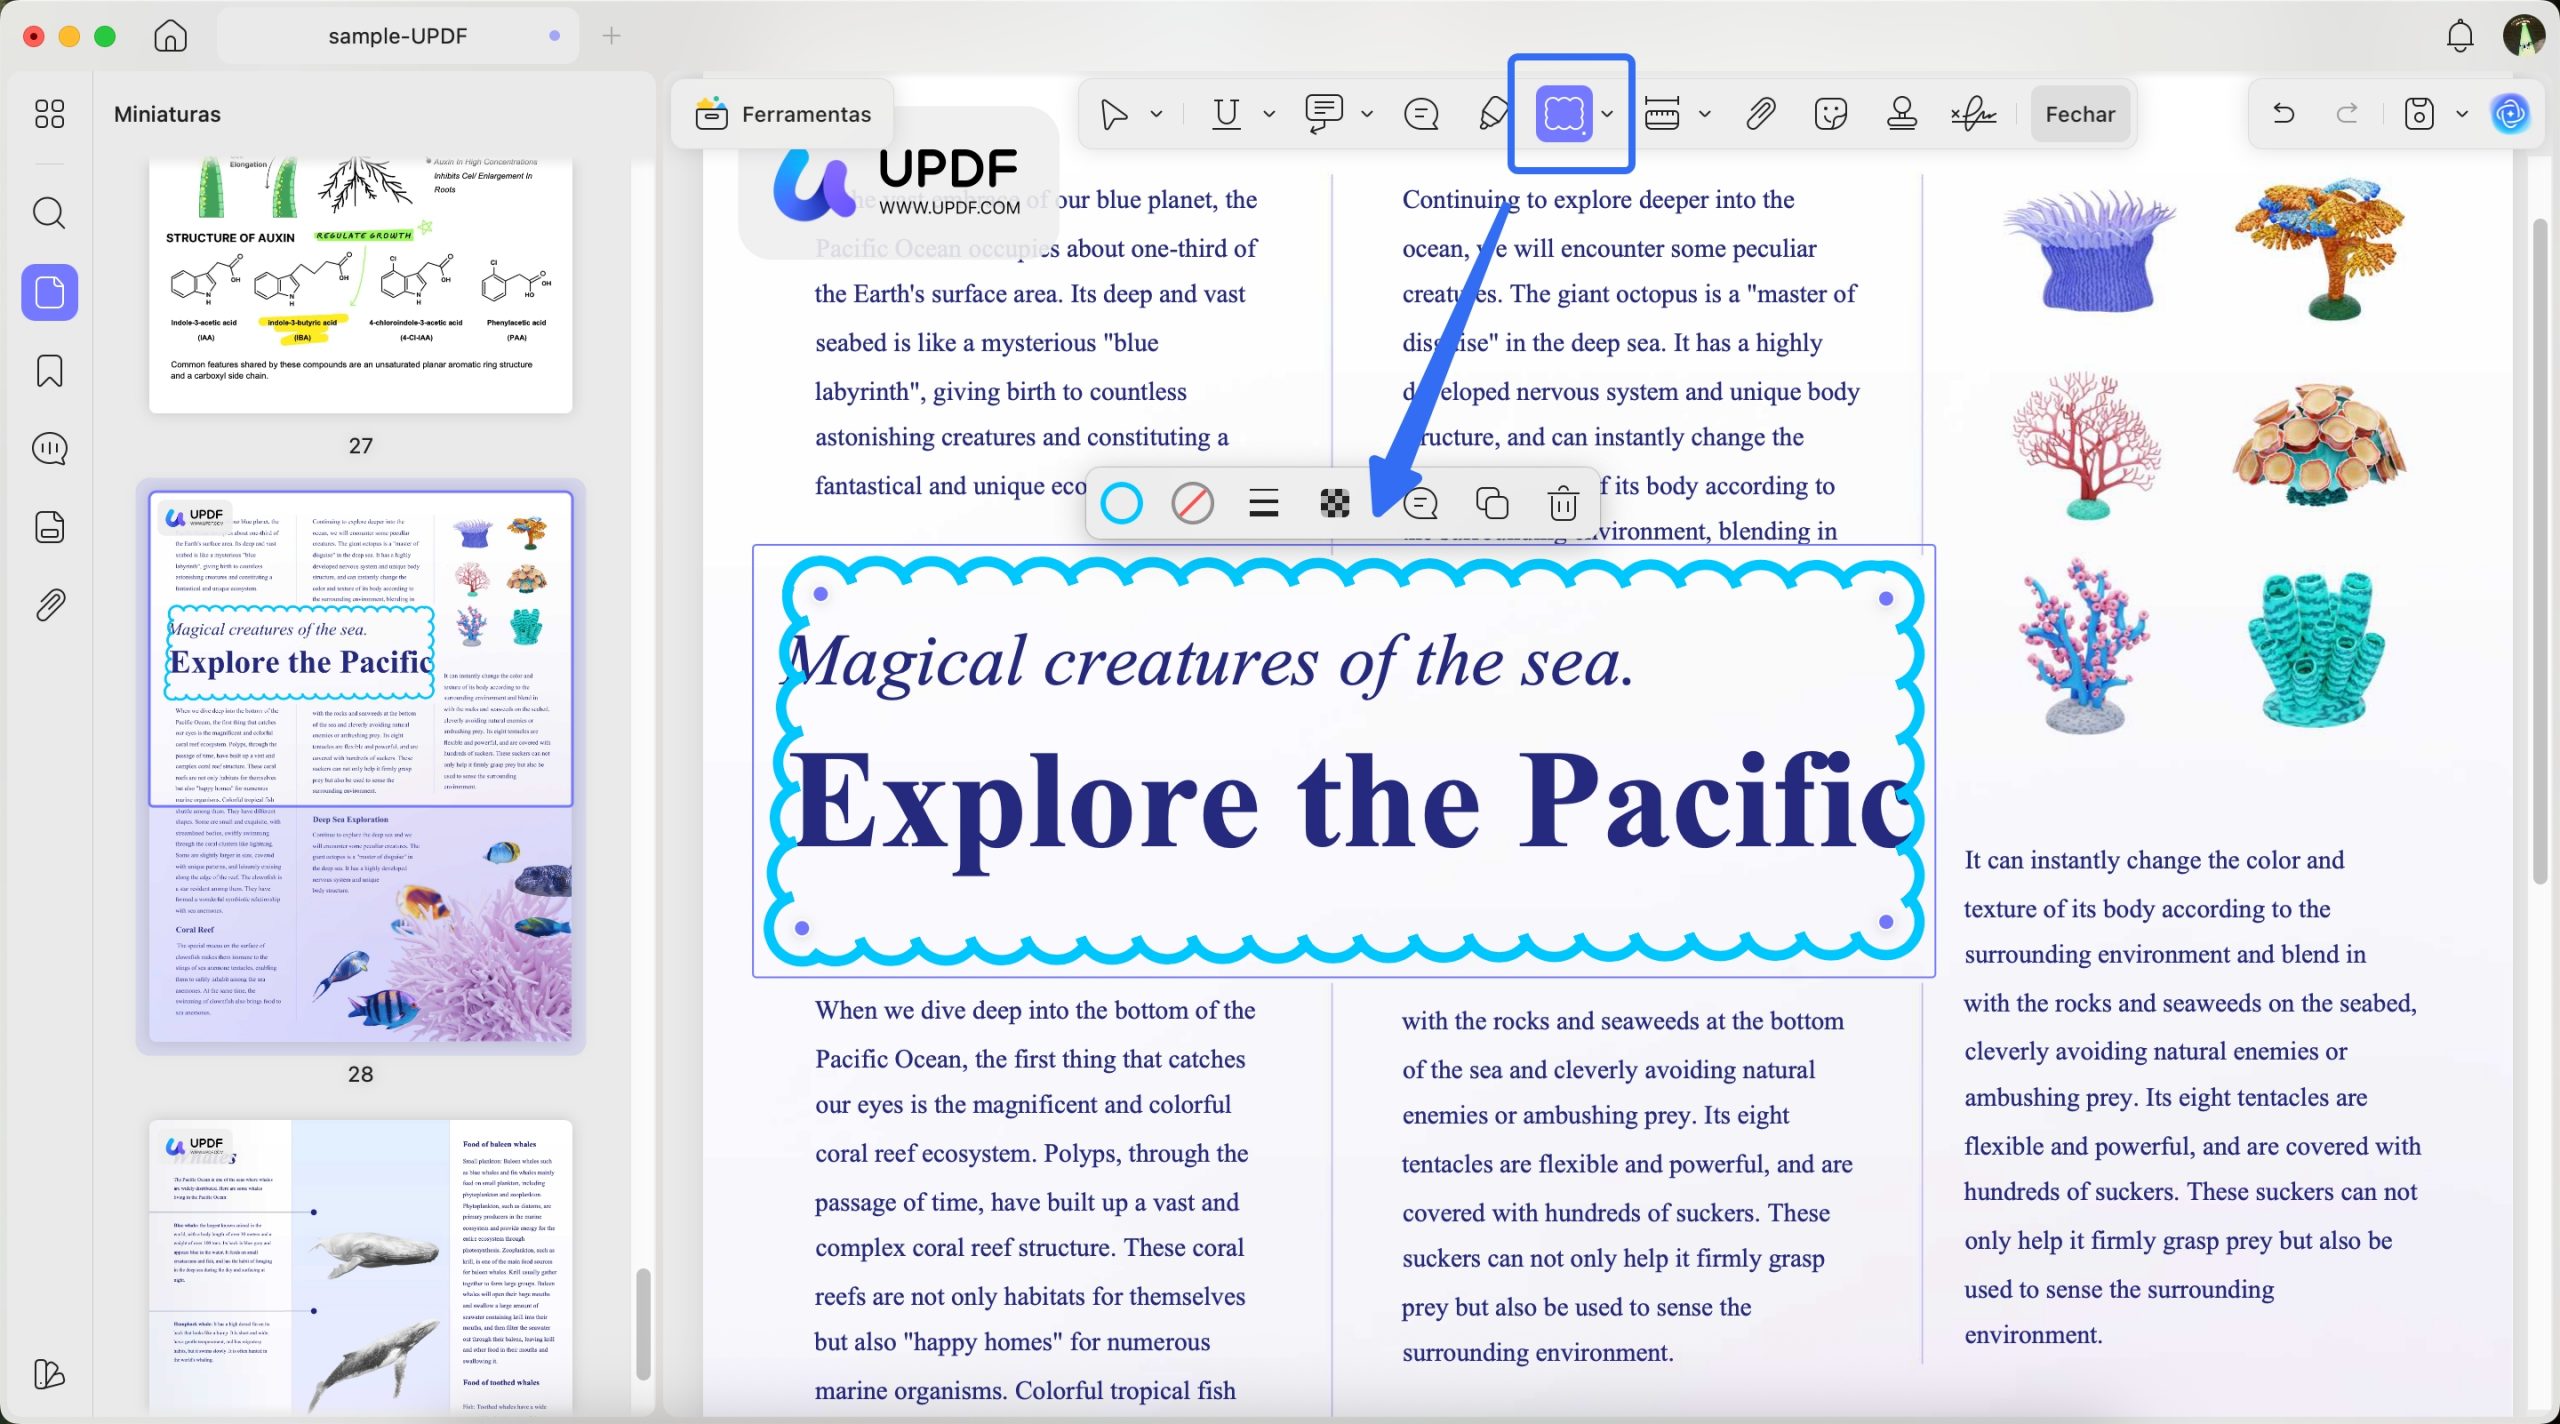Screen dimensions: 2560x1424
Task: Change the cyan border color swatch
Action: pyautogui.click(x=1121, y=503)
